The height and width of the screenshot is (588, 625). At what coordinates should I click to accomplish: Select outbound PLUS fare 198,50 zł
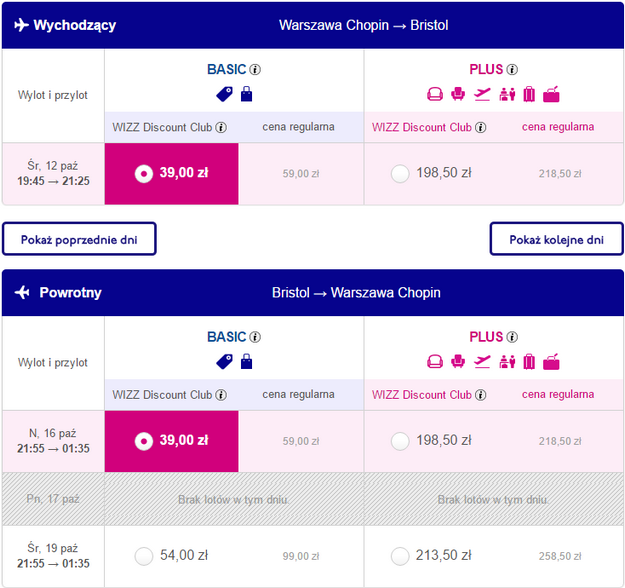pos(400,173)
